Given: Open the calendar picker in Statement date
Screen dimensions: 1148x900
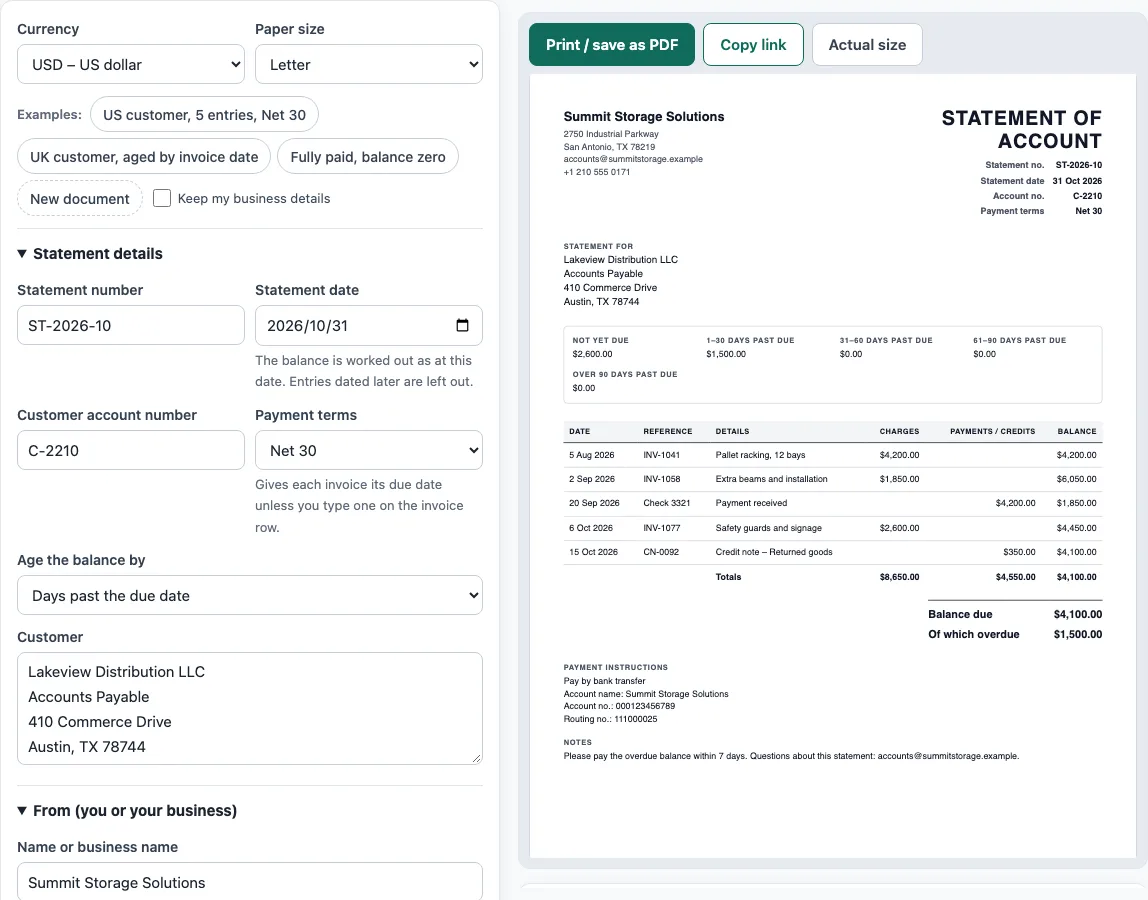Looking at the screenshot, I should [x=462, y=325].
